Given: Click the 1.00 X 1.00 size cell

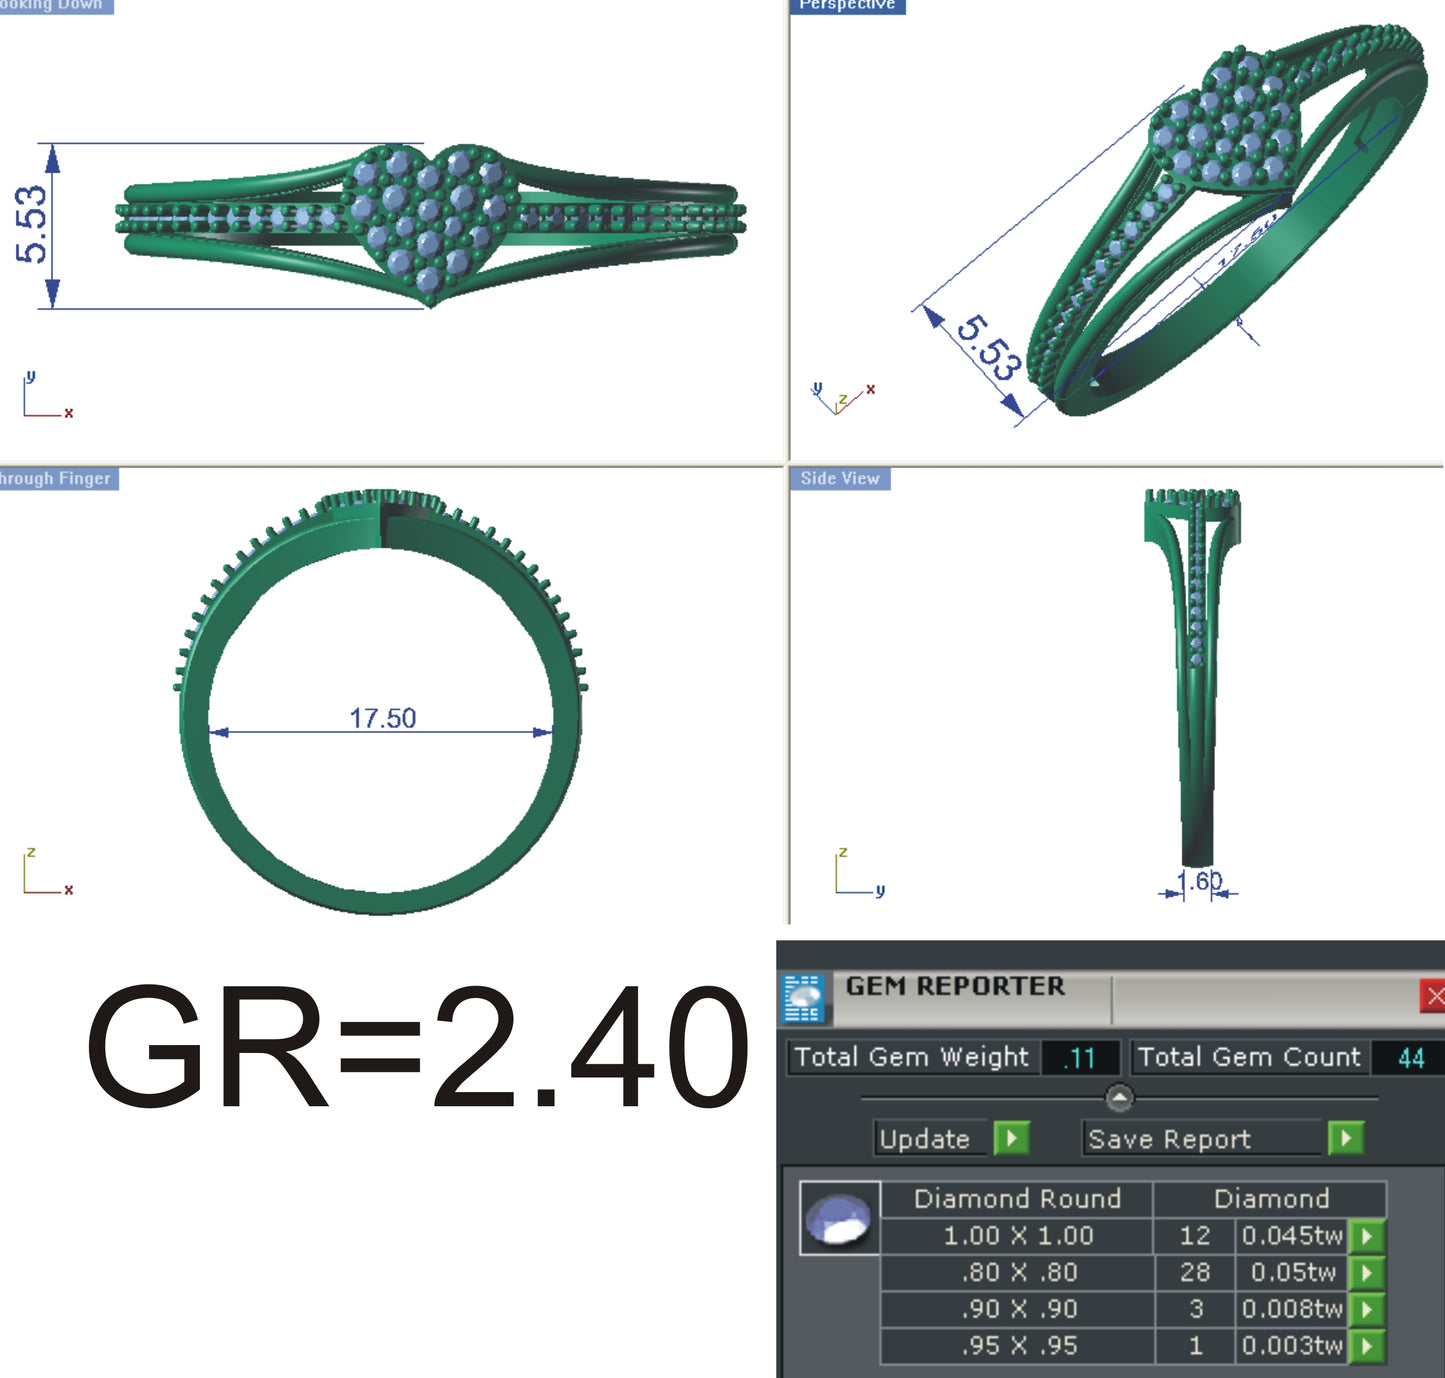Looking at the screenshot, I should point(1018,1236).
